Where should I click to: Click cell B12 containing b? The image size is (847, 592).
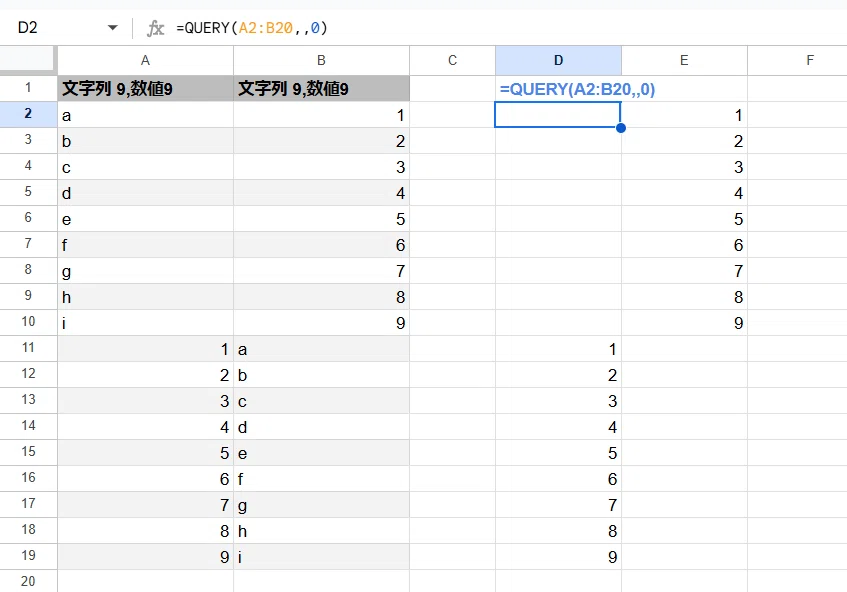pyautogui.click(x=321, y=374)
